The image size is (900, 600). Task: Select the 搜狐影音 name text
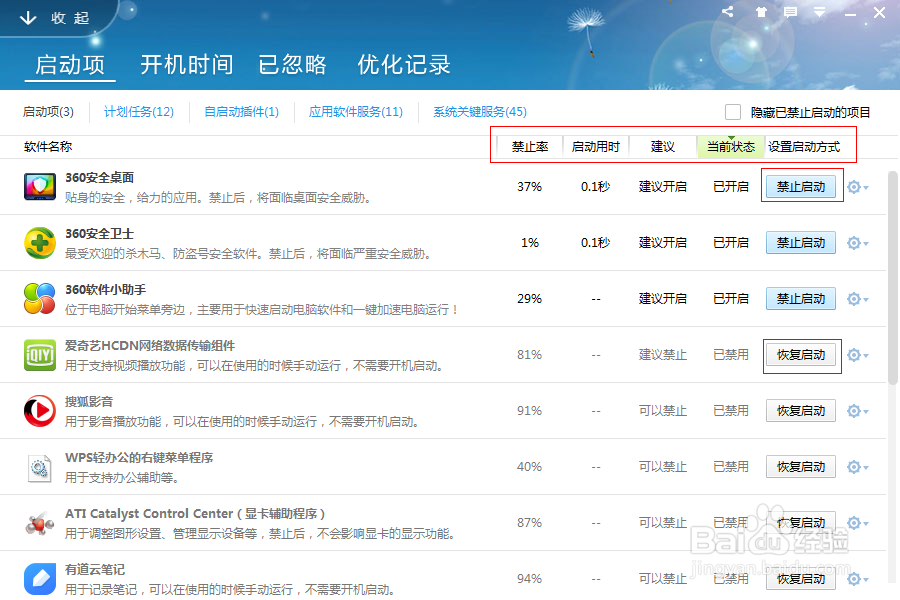click(x=89, y=402)
